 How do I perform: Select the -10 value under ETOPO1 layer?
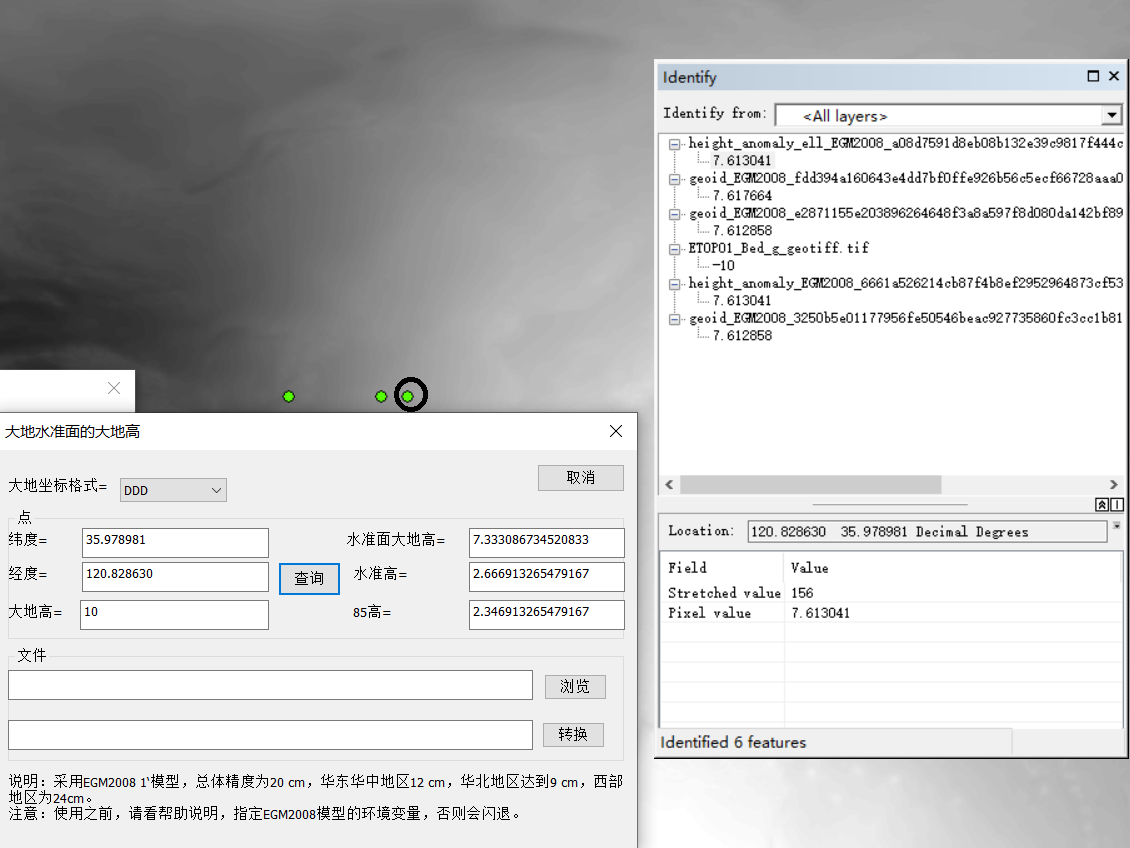(723, 266)
